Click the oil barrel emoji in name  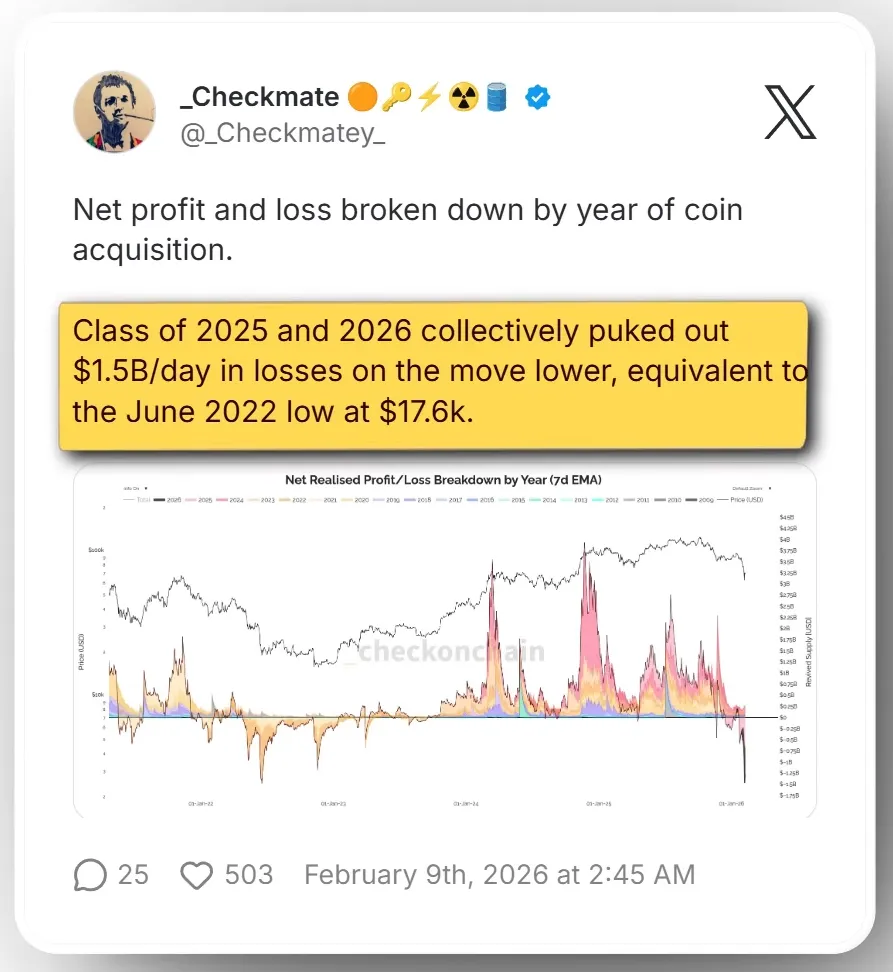(498, 98)
